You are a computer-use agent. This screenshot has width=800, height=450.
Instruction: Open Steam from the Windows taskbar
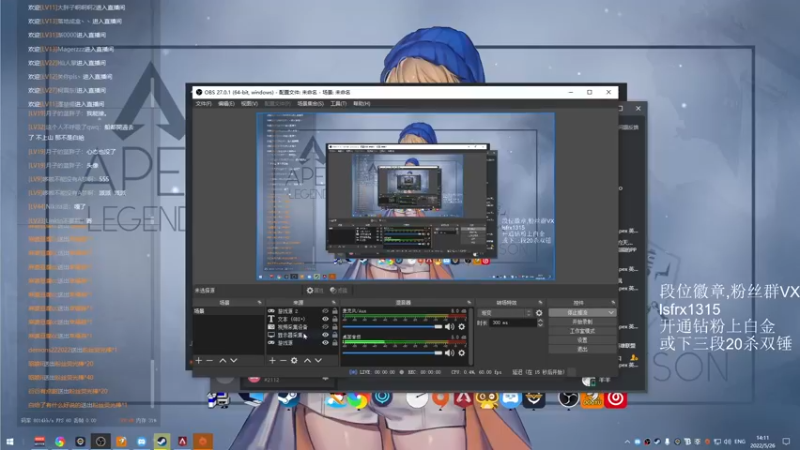coord(162,441)
